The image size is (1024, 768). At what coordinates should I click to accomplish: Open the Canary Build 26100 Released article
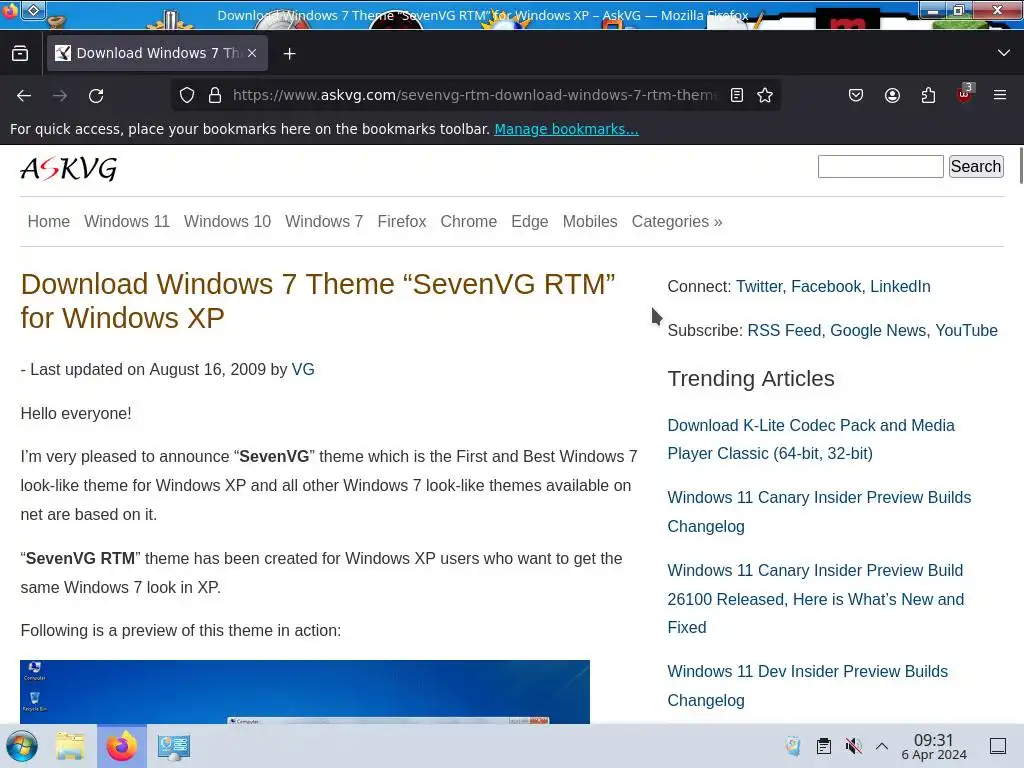point(816,599)
